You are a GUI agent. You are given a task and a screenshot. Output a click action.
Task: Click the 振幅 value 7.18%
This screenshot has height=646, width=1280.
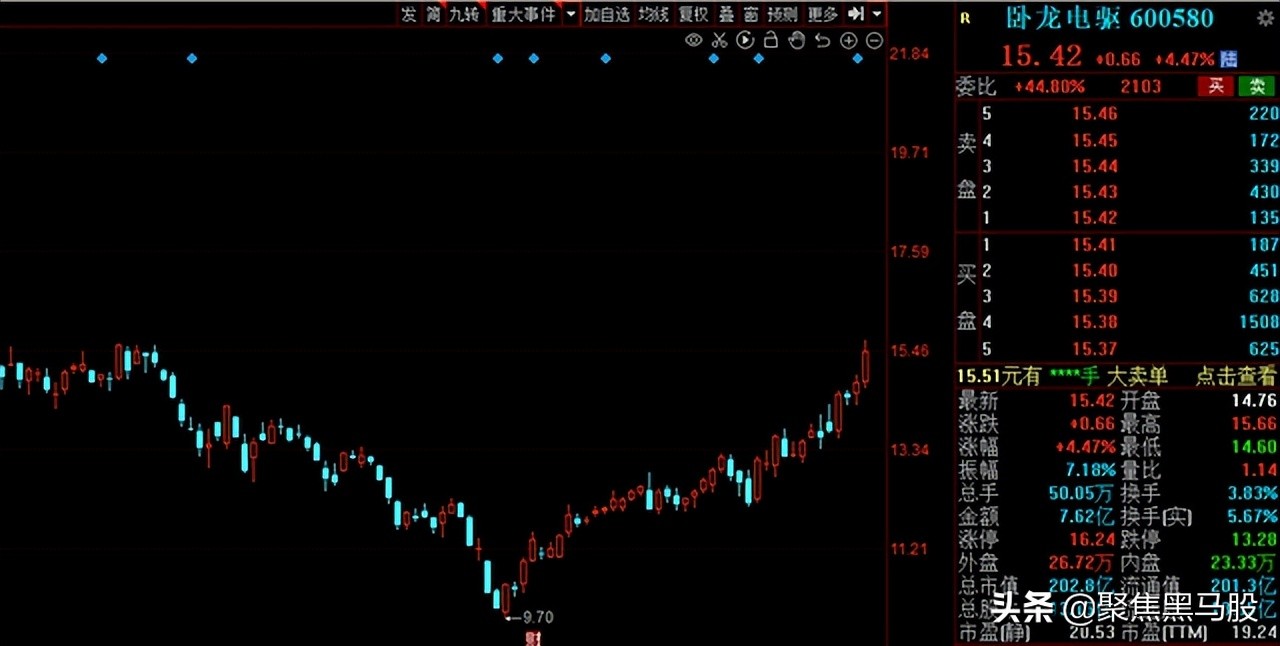(x=1093, y=470)
